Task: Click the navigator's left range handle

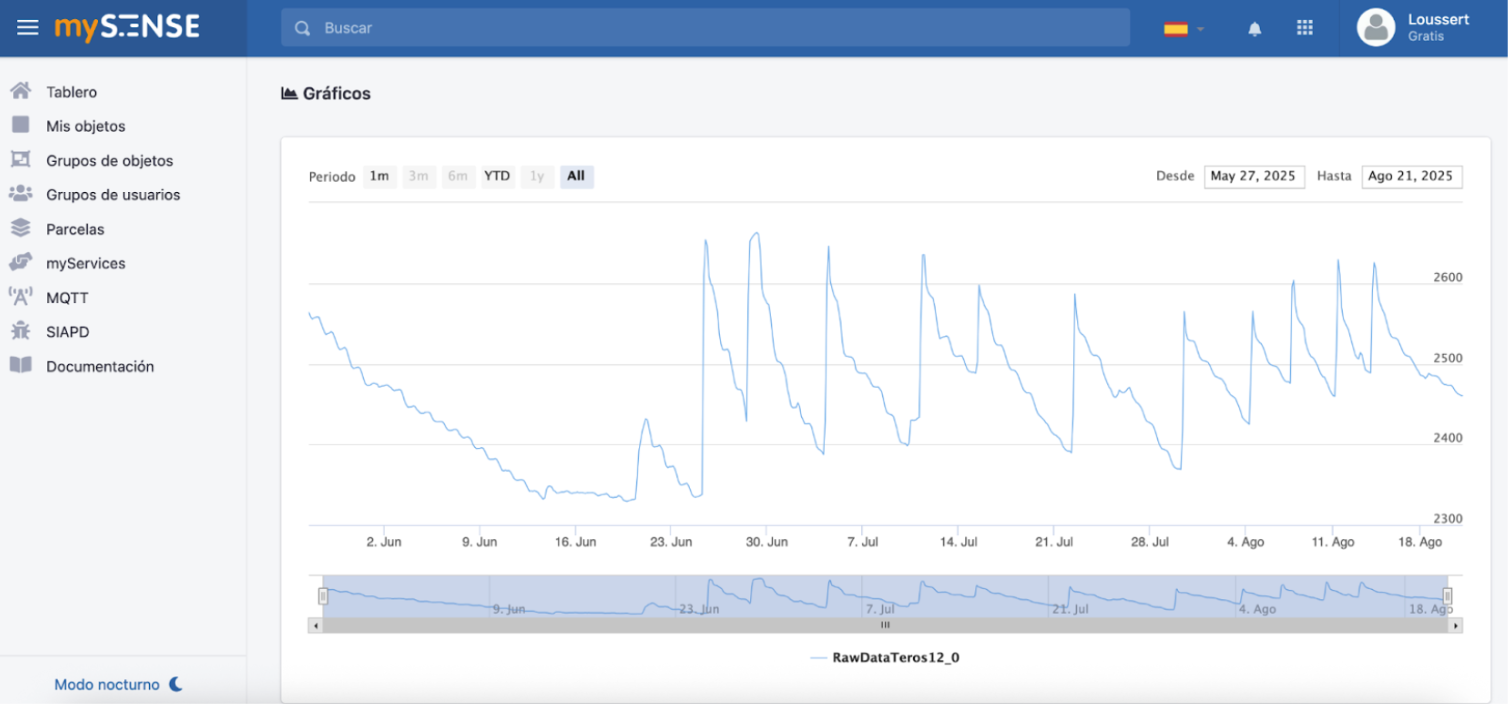Action: [323, 596]
